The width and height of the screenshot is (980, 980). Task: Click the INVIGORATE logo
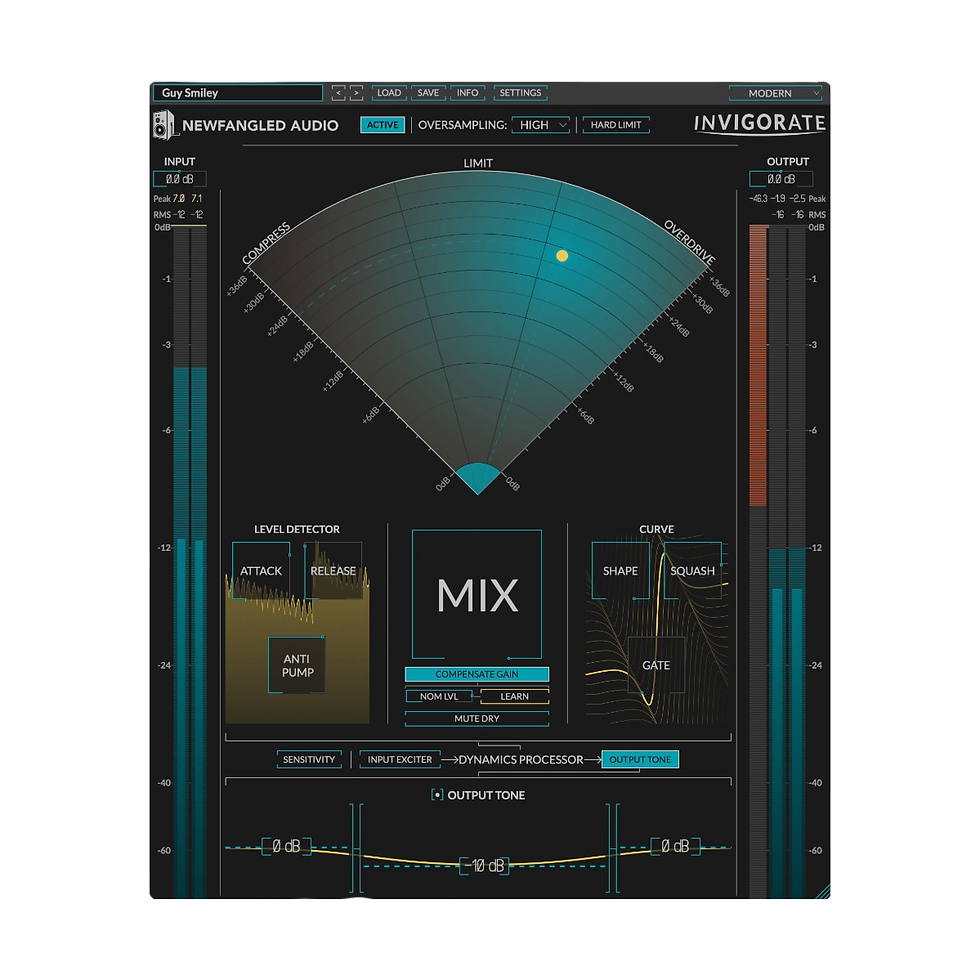760,123
